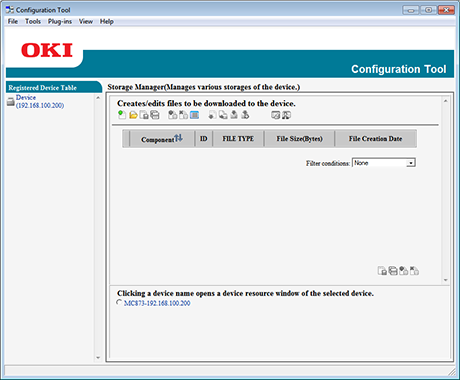Open the View menu
This screenshot has width=460, height=380.
pos(86,21)
